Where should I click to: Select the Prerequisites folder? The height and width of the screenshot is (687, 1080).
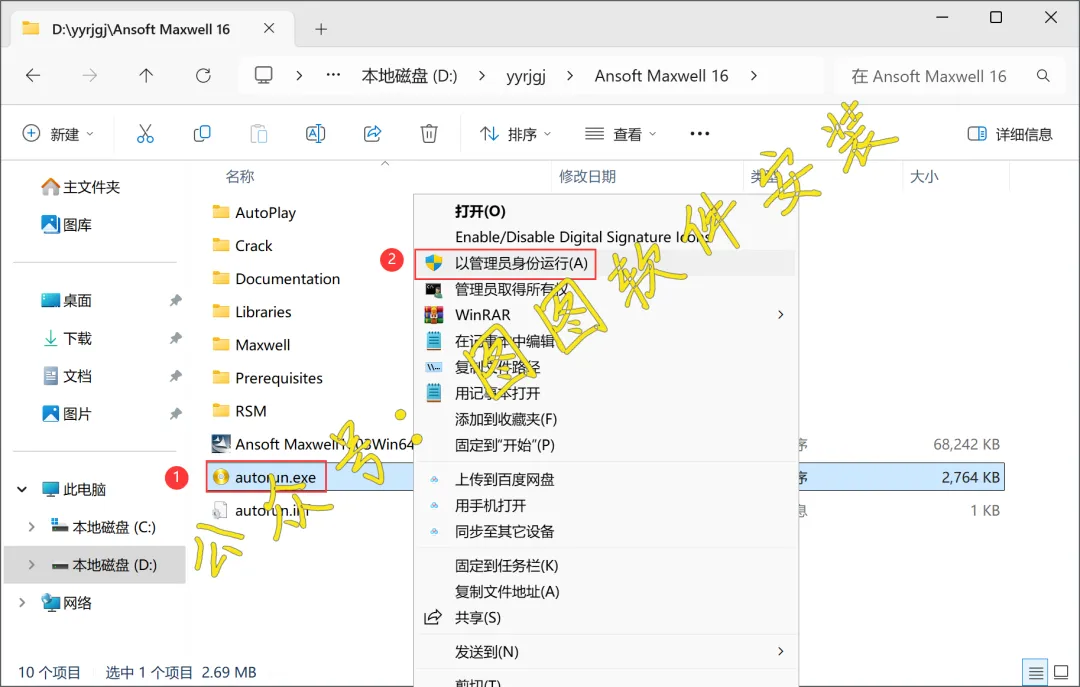[x=267, y=378]
